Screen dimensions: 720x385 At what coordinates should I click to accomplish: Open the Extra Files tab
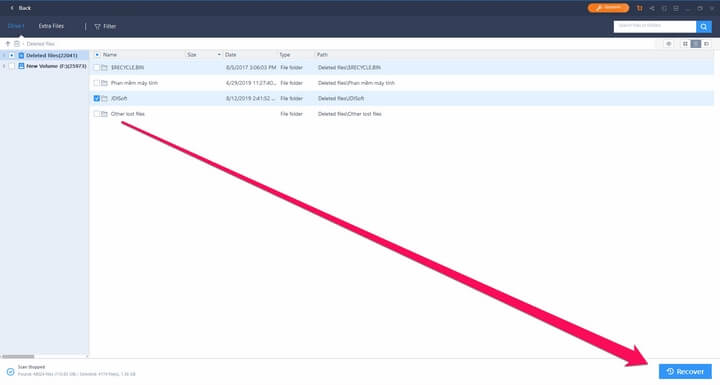[51, 26]
